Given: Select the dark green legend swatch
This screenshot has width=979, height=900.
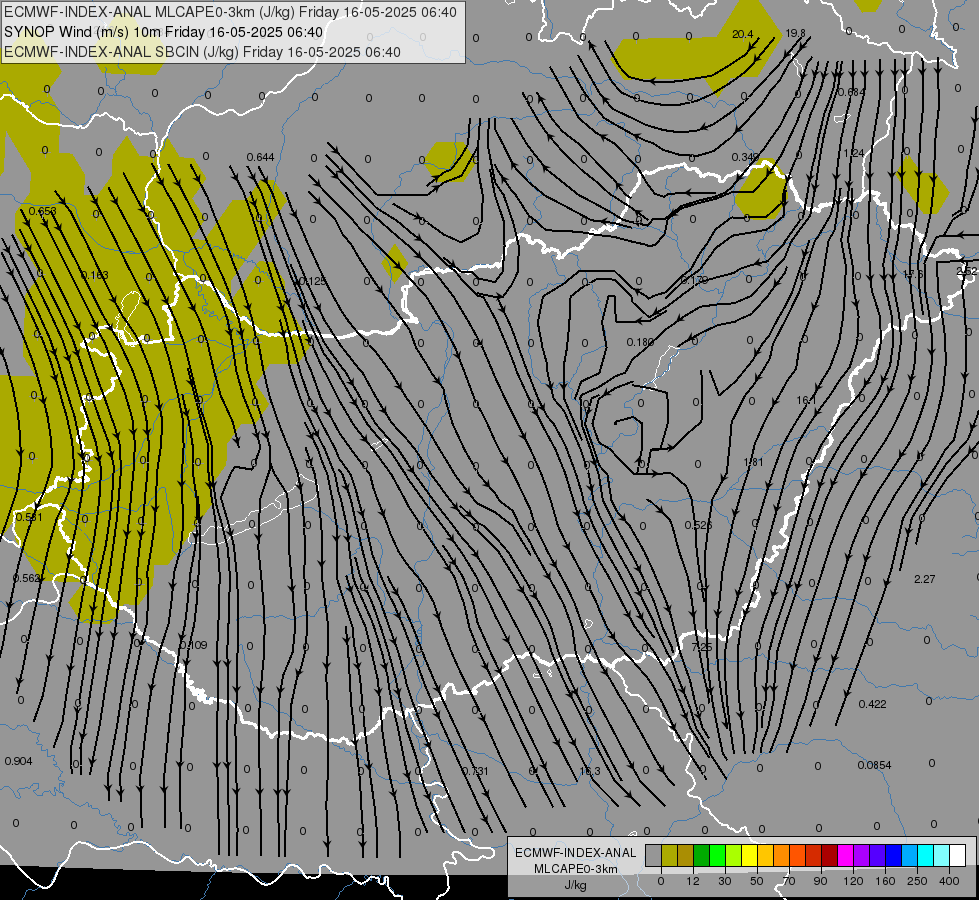Looking at the screenshot, I should tap(702, 856).
